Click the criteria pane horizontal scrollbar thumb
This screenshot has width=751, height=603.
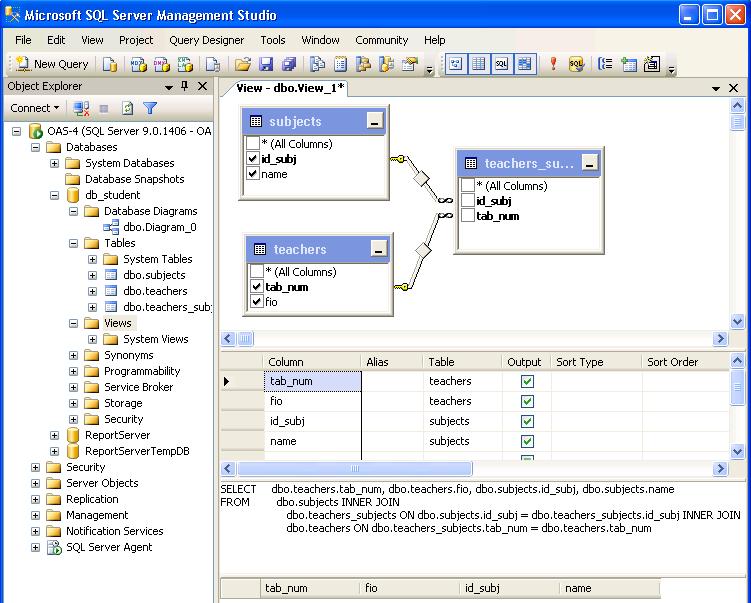(355, 468)
